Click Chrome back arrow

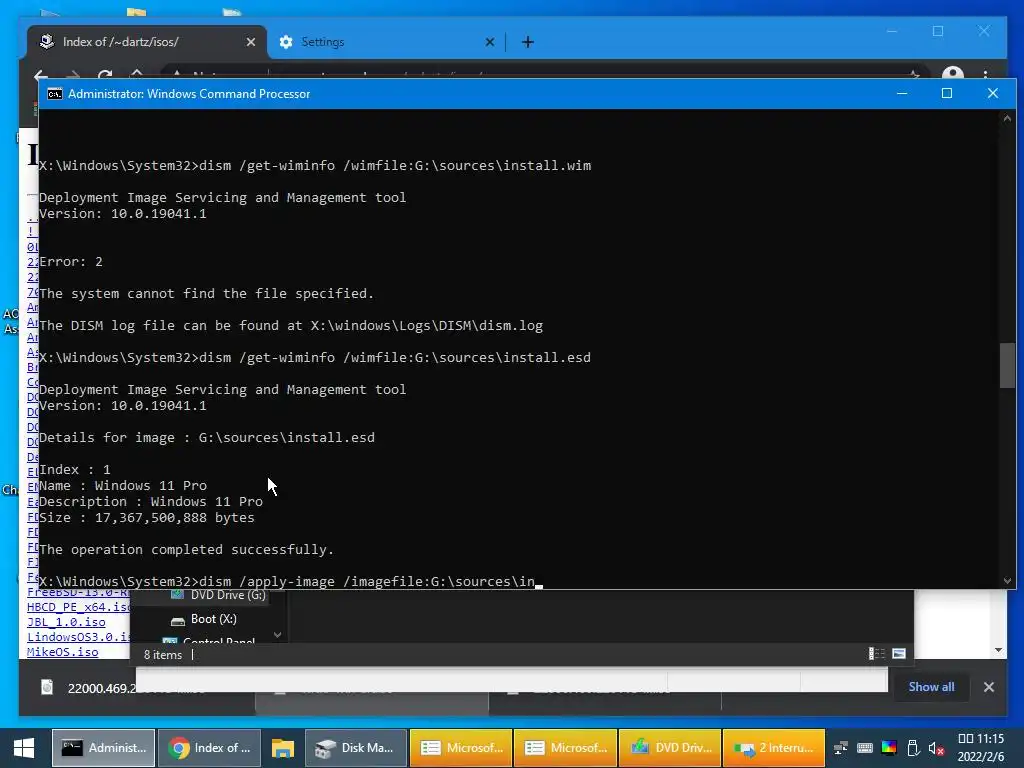[40, 75]
